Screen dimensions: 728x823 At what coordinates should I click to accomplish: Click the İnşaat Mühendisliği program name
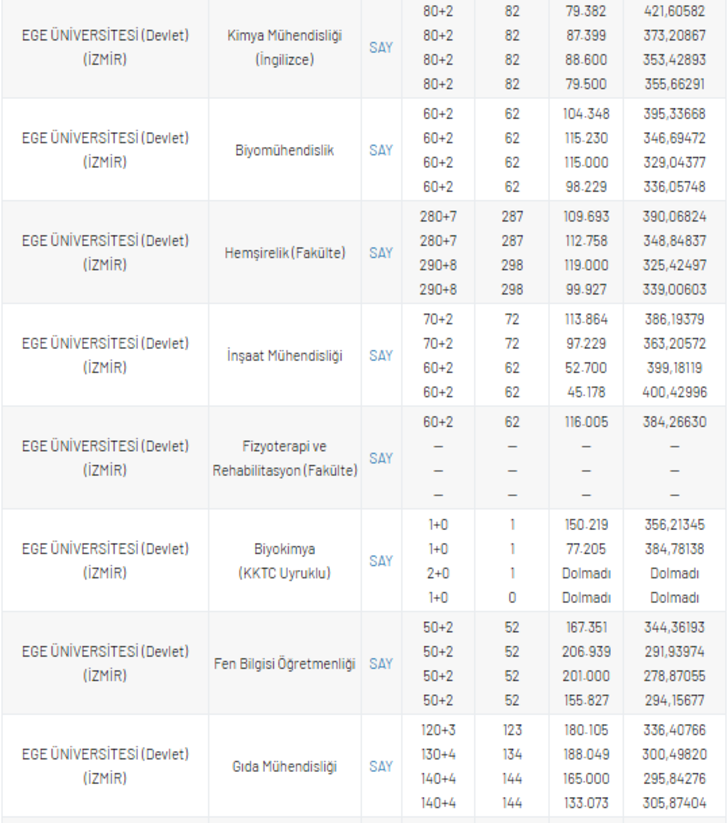tap(285, 355)
